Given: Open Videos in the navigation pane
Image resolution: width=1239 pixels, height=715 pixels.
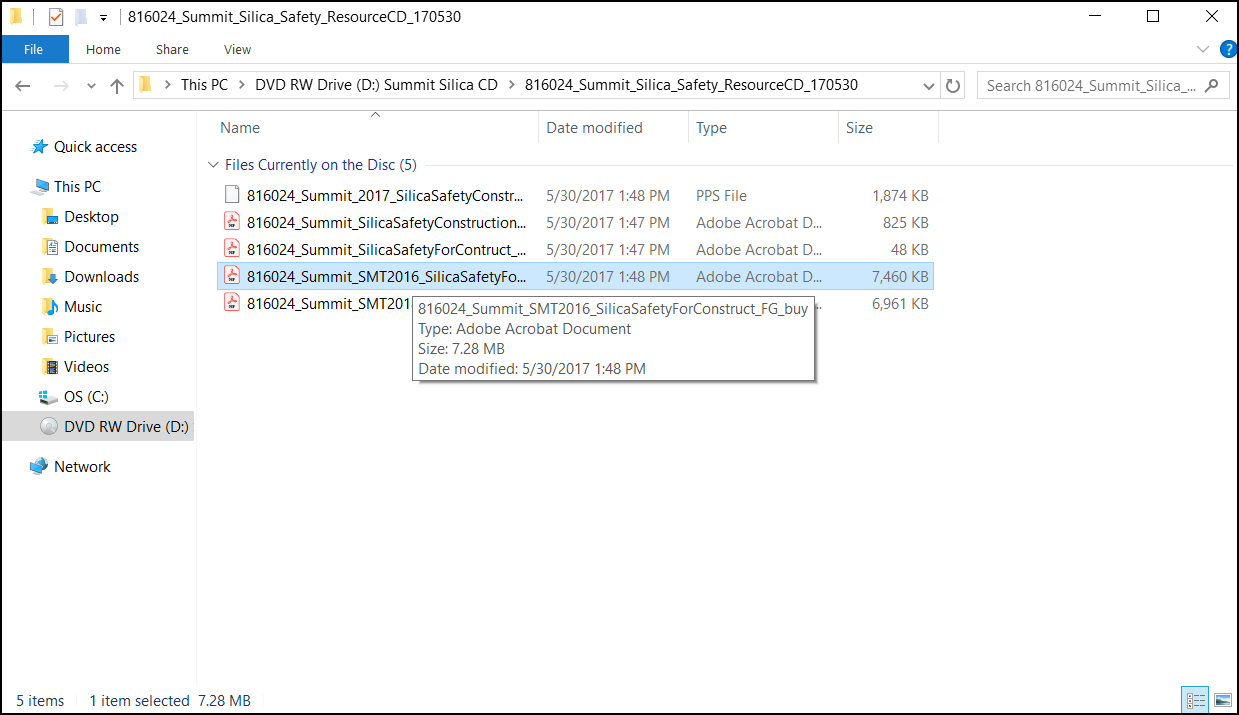Looking at the screenshot, I should [x=86, y=367].
